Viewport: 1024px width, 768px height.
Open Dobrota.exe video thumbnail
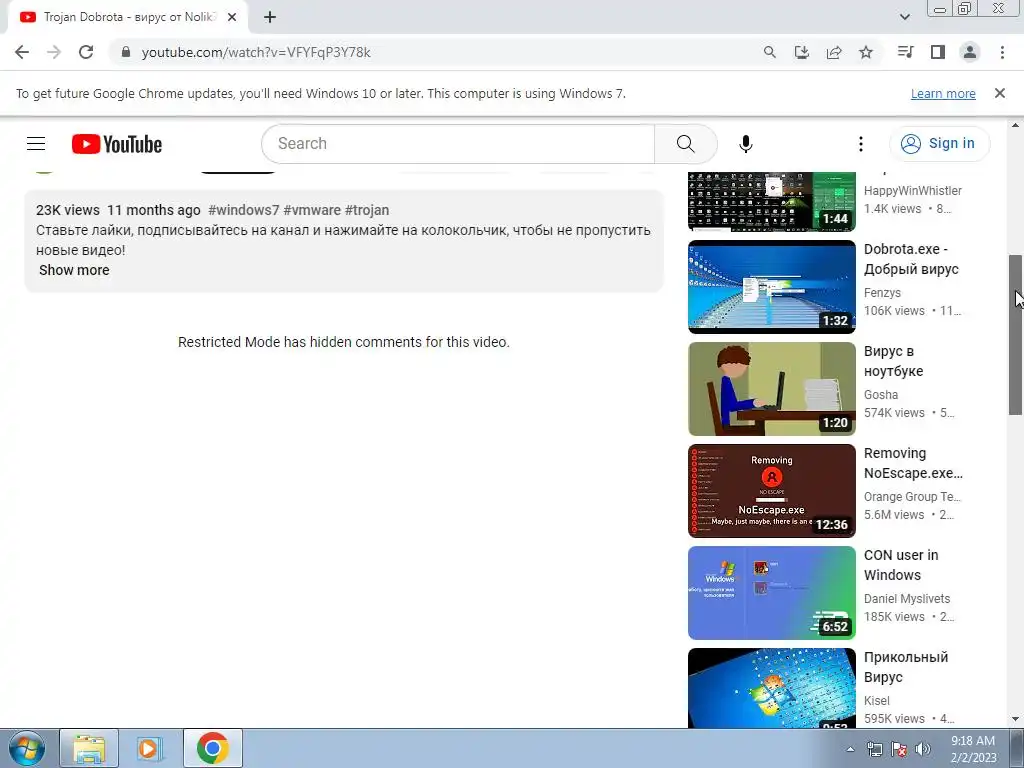coord(772,287)
